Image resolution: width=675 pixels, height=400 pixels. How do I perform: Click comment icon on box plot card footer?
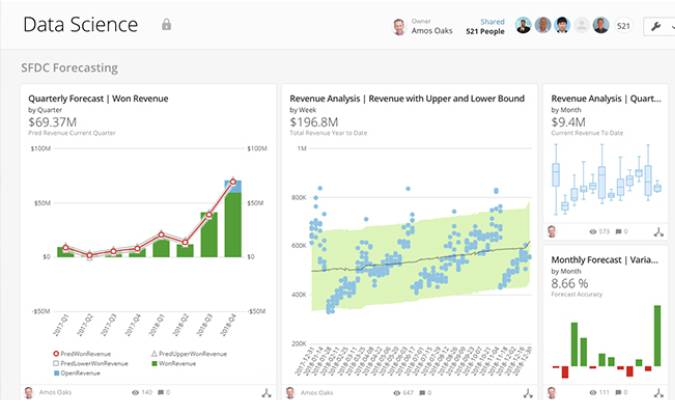click(618, 231)
